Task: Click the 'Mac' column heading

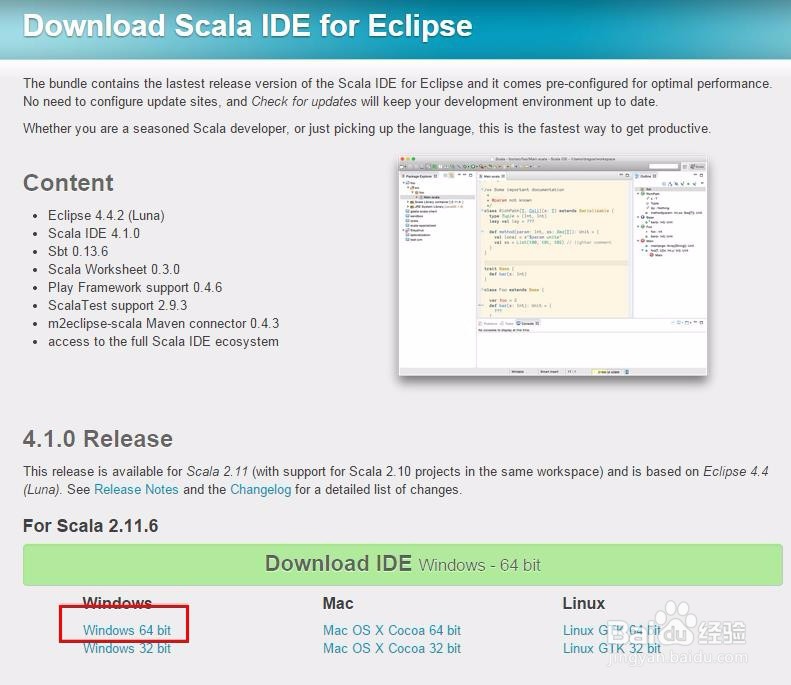Action: 338,603
